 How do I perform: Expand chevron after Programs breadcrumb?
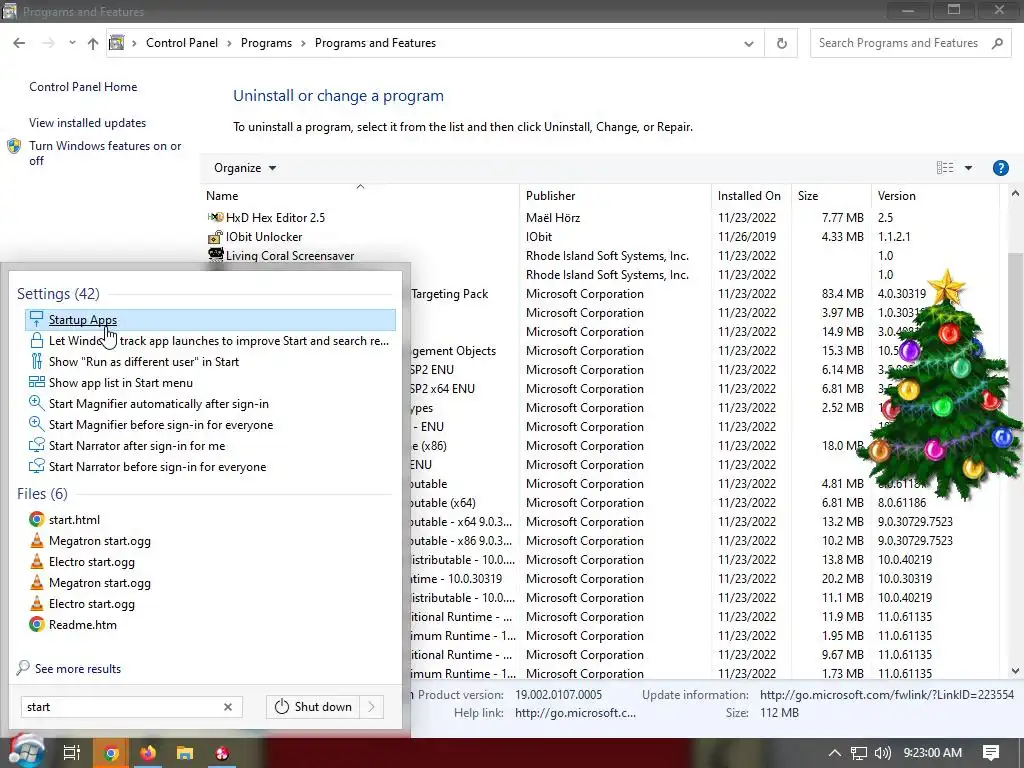pos(304,43)
